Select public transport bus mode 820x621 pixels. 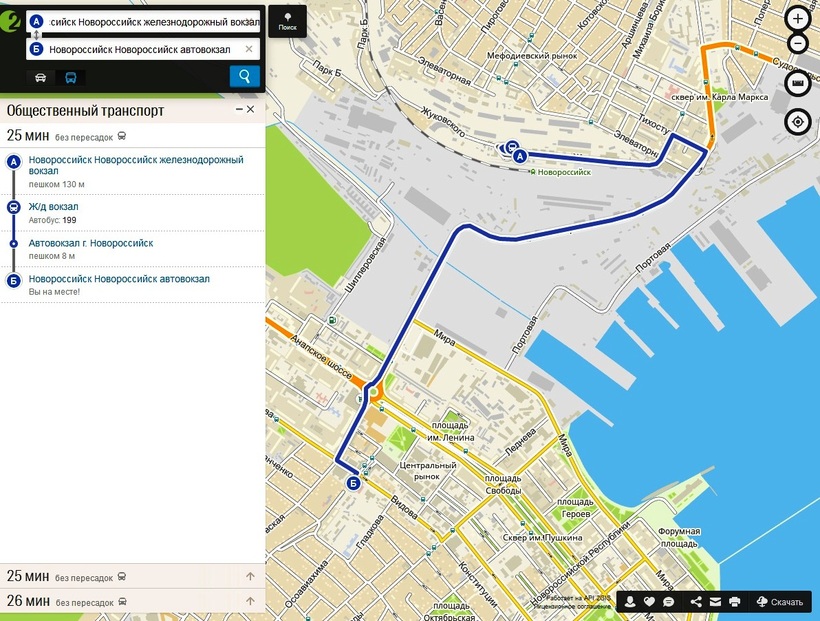71,77
